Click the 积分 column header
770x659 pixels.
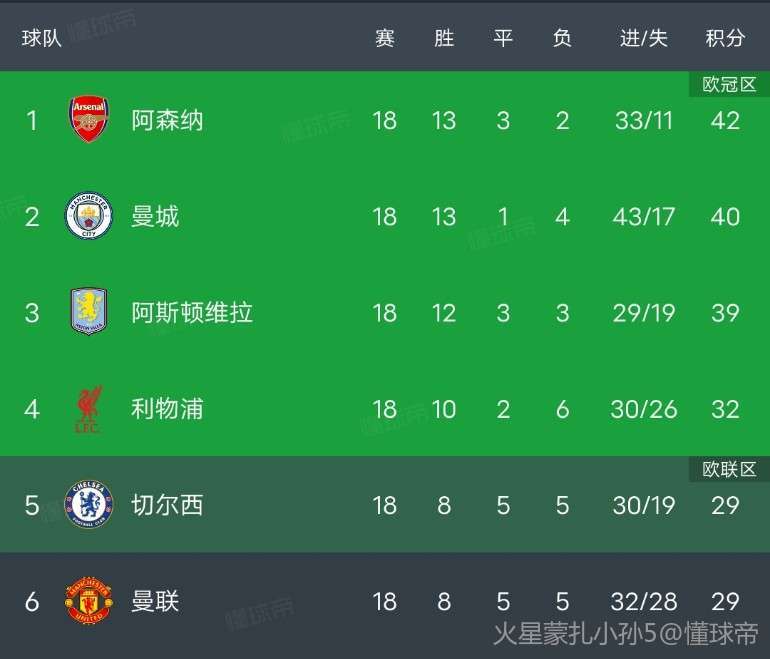coord(725,38)
